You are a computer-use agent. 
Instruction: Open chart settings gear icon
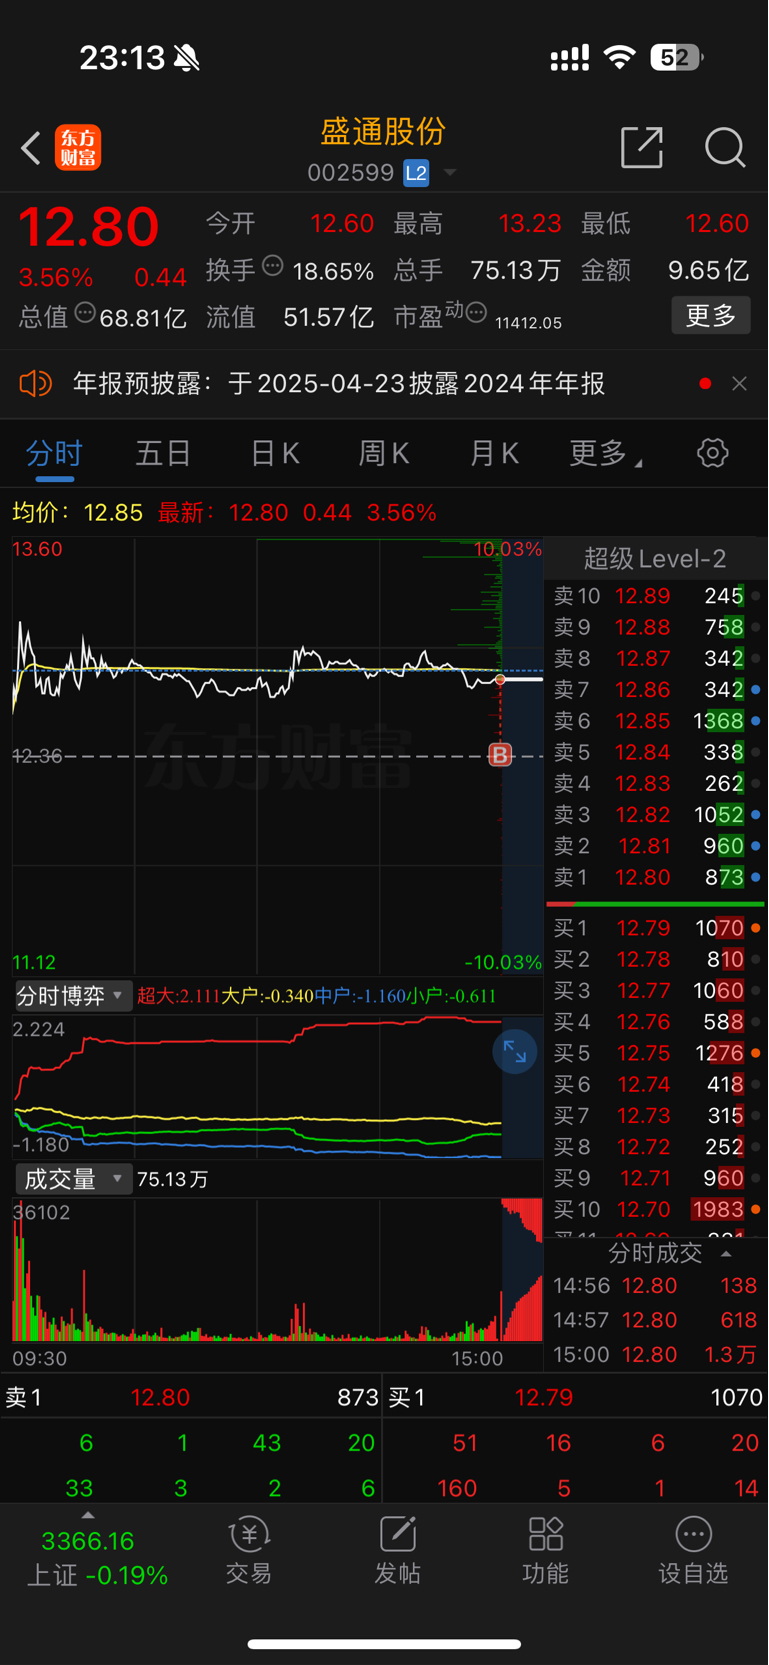pyautogui.click(x=713, y=453)
